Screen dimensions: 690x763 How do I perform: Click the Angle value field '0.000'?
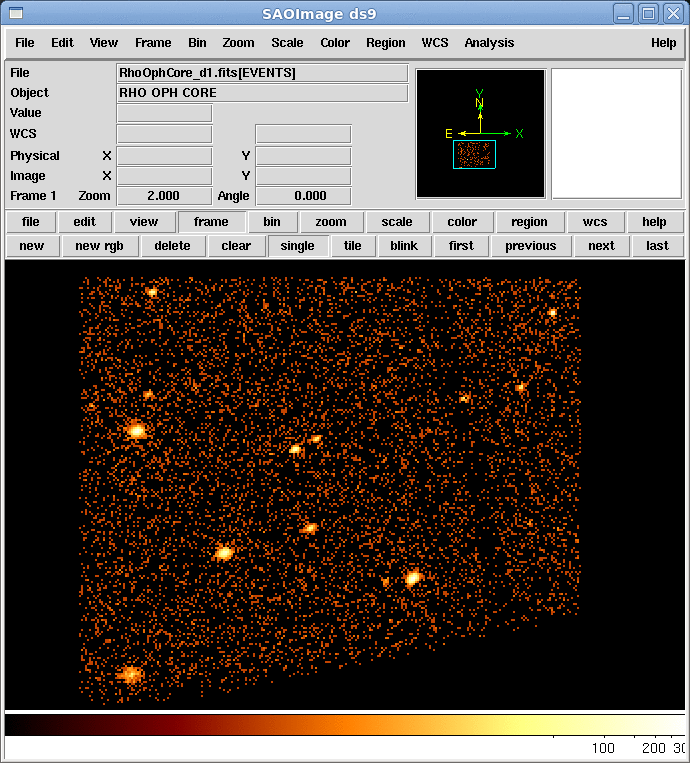(x=304, y=196)
